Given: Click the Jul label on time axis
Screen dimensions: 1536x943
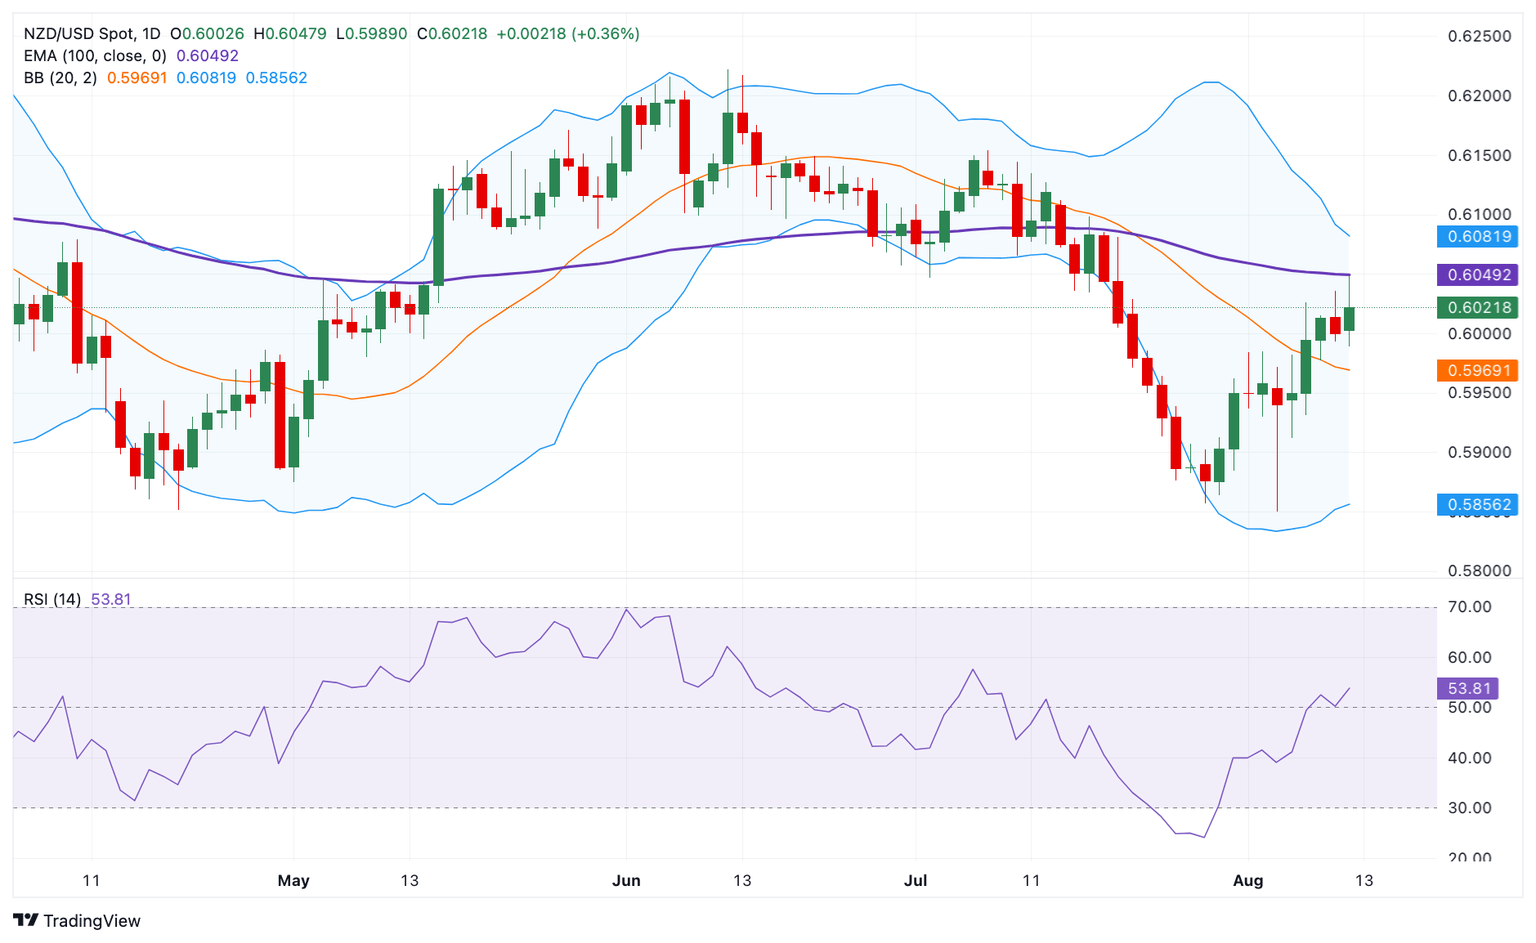Looking at the screenshot, I should coord(915,881).
